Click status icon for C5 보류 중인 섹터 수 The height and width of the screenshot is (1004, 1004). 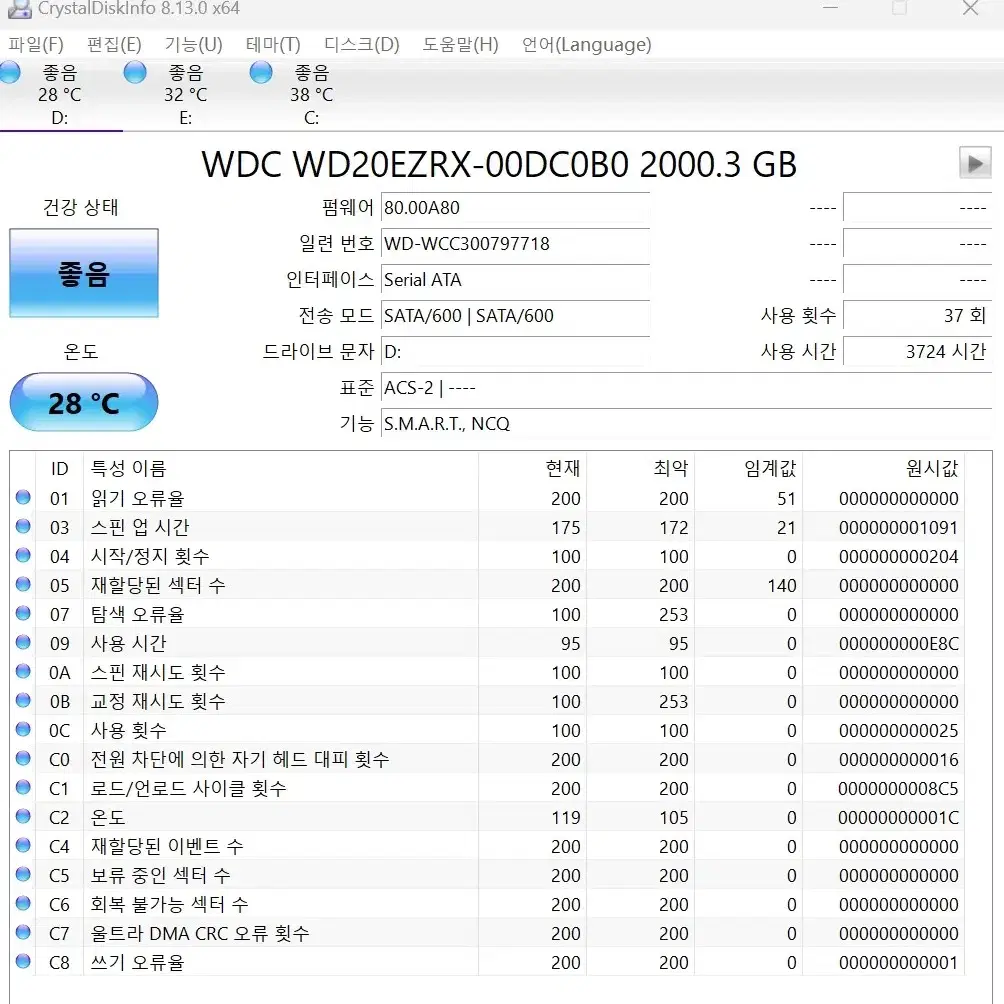pos(23,874)
